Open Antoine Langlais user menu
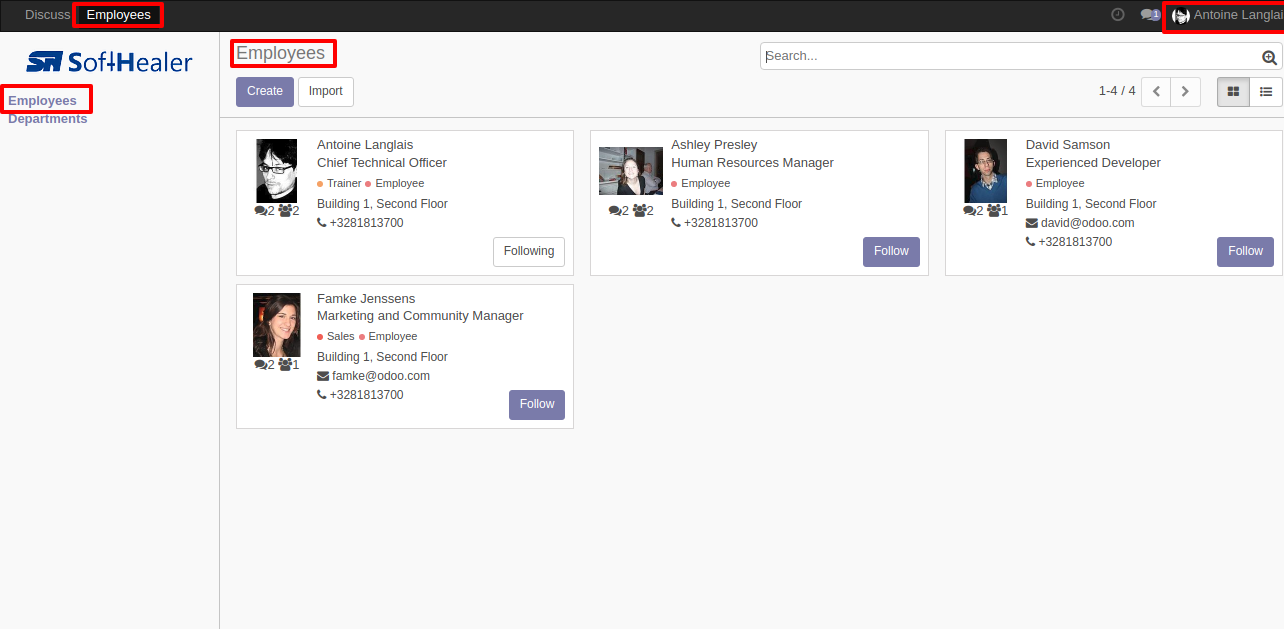Viewport: 1284px width, 629px height. coord(1227,15)
